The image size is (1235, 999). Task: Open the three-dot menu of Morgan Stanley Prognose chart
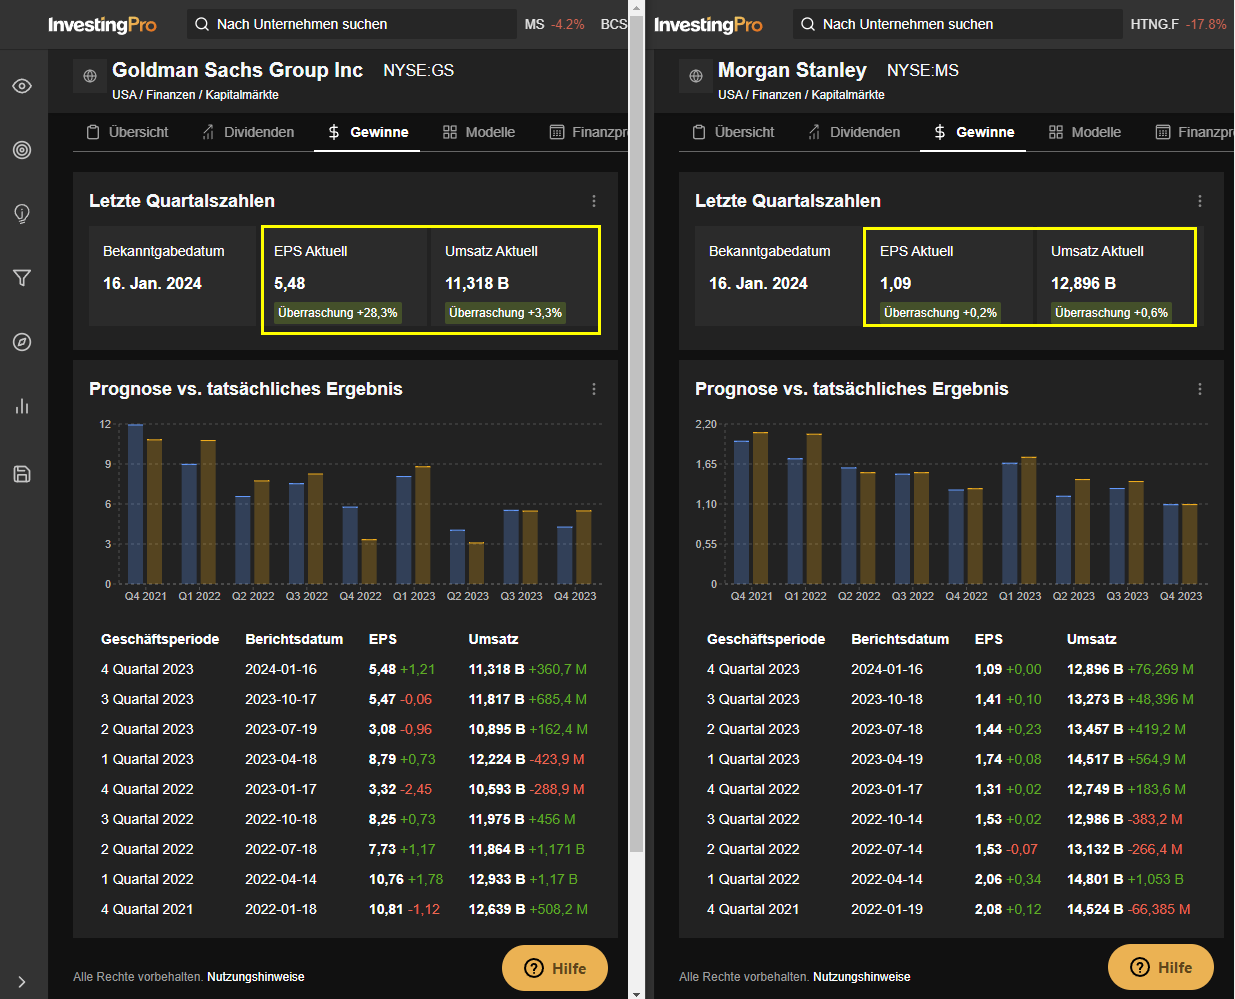(x=1200, y=389)
